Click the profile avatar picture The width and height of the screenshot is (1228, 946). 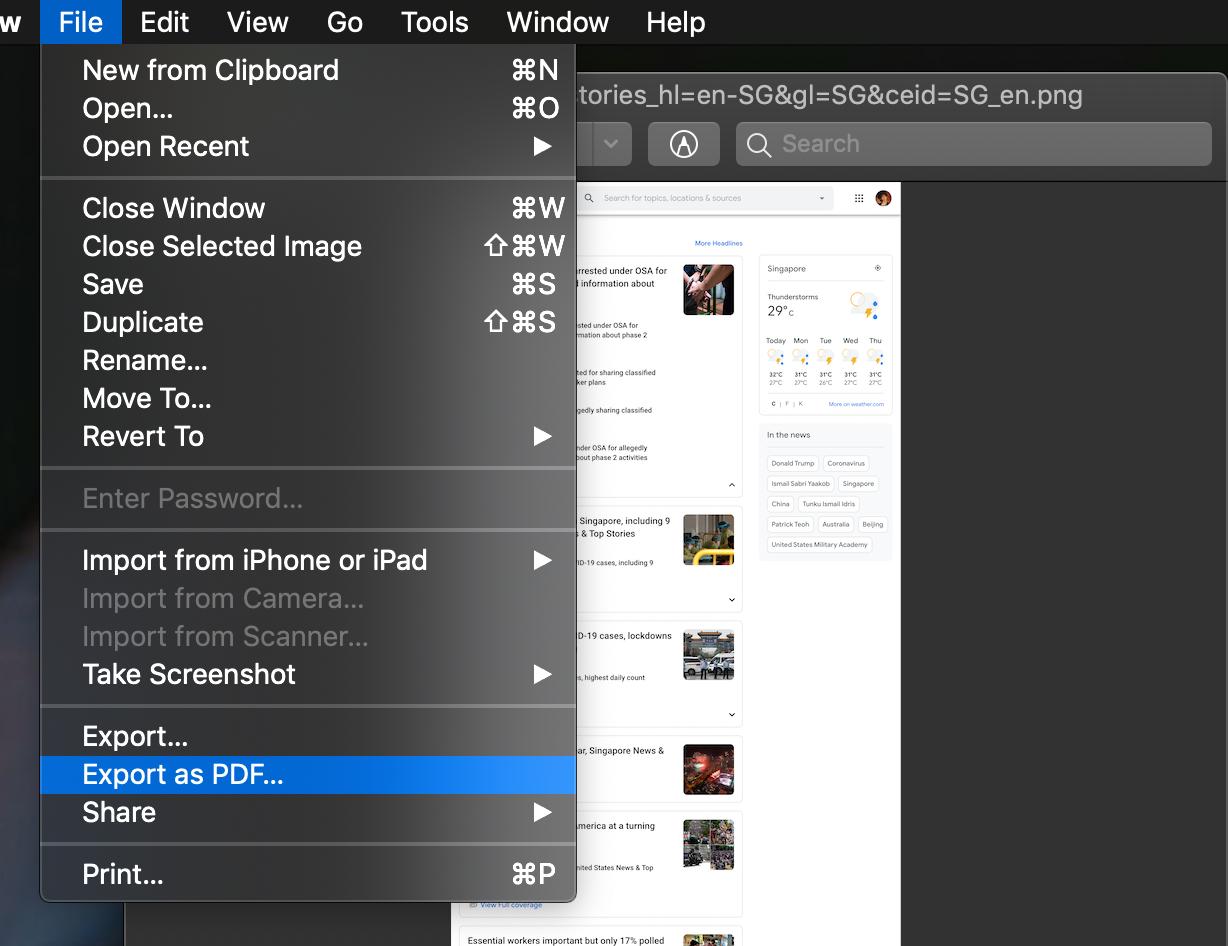tap(883, 198)
